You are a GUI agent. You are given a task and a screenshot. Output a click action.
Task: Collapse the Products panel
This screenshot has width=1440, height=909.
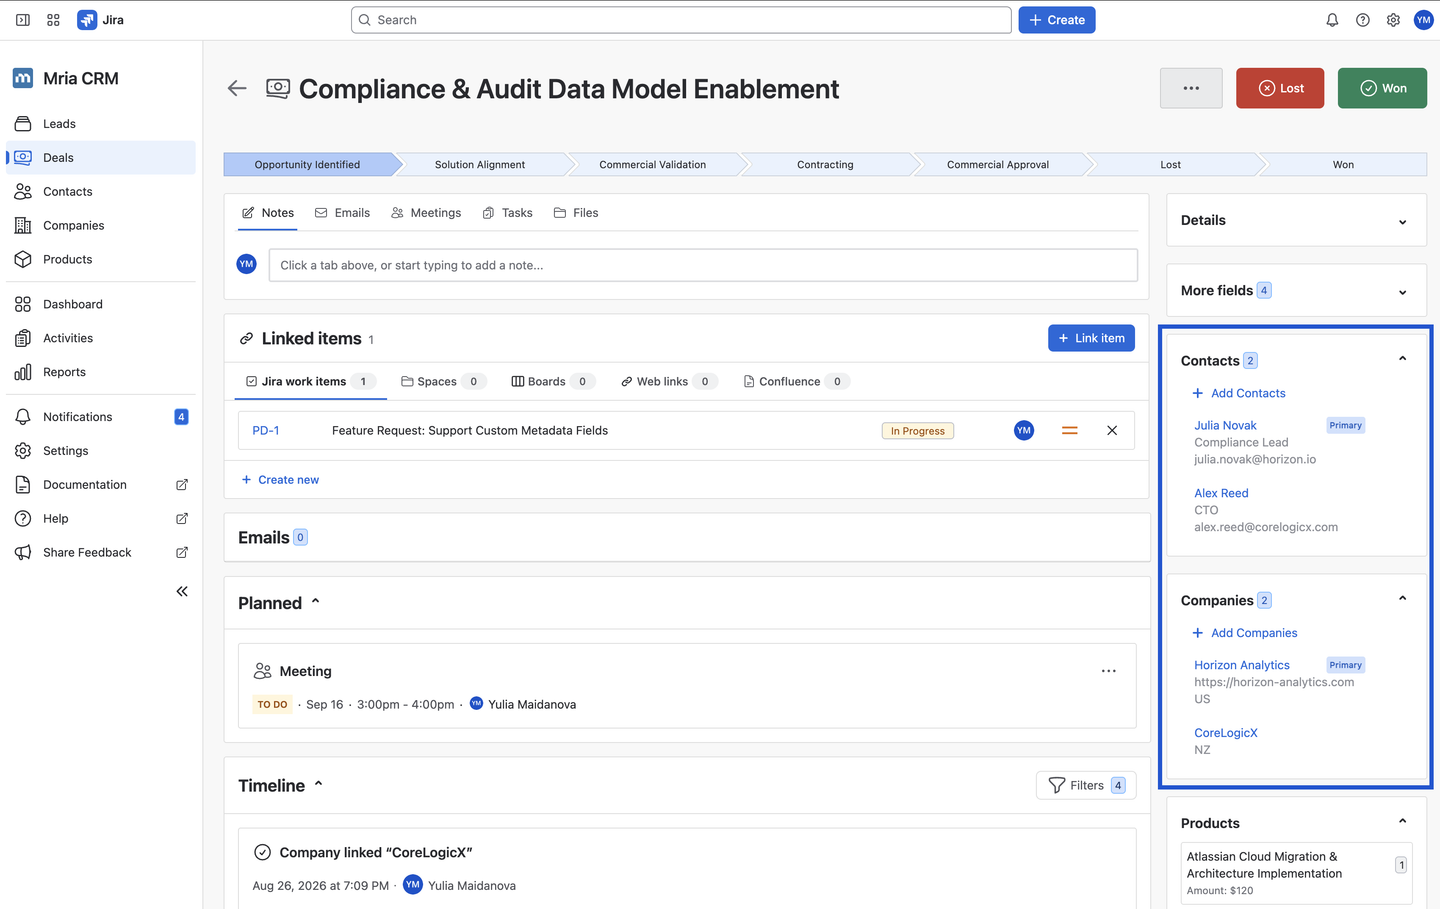pos(1402,822)
